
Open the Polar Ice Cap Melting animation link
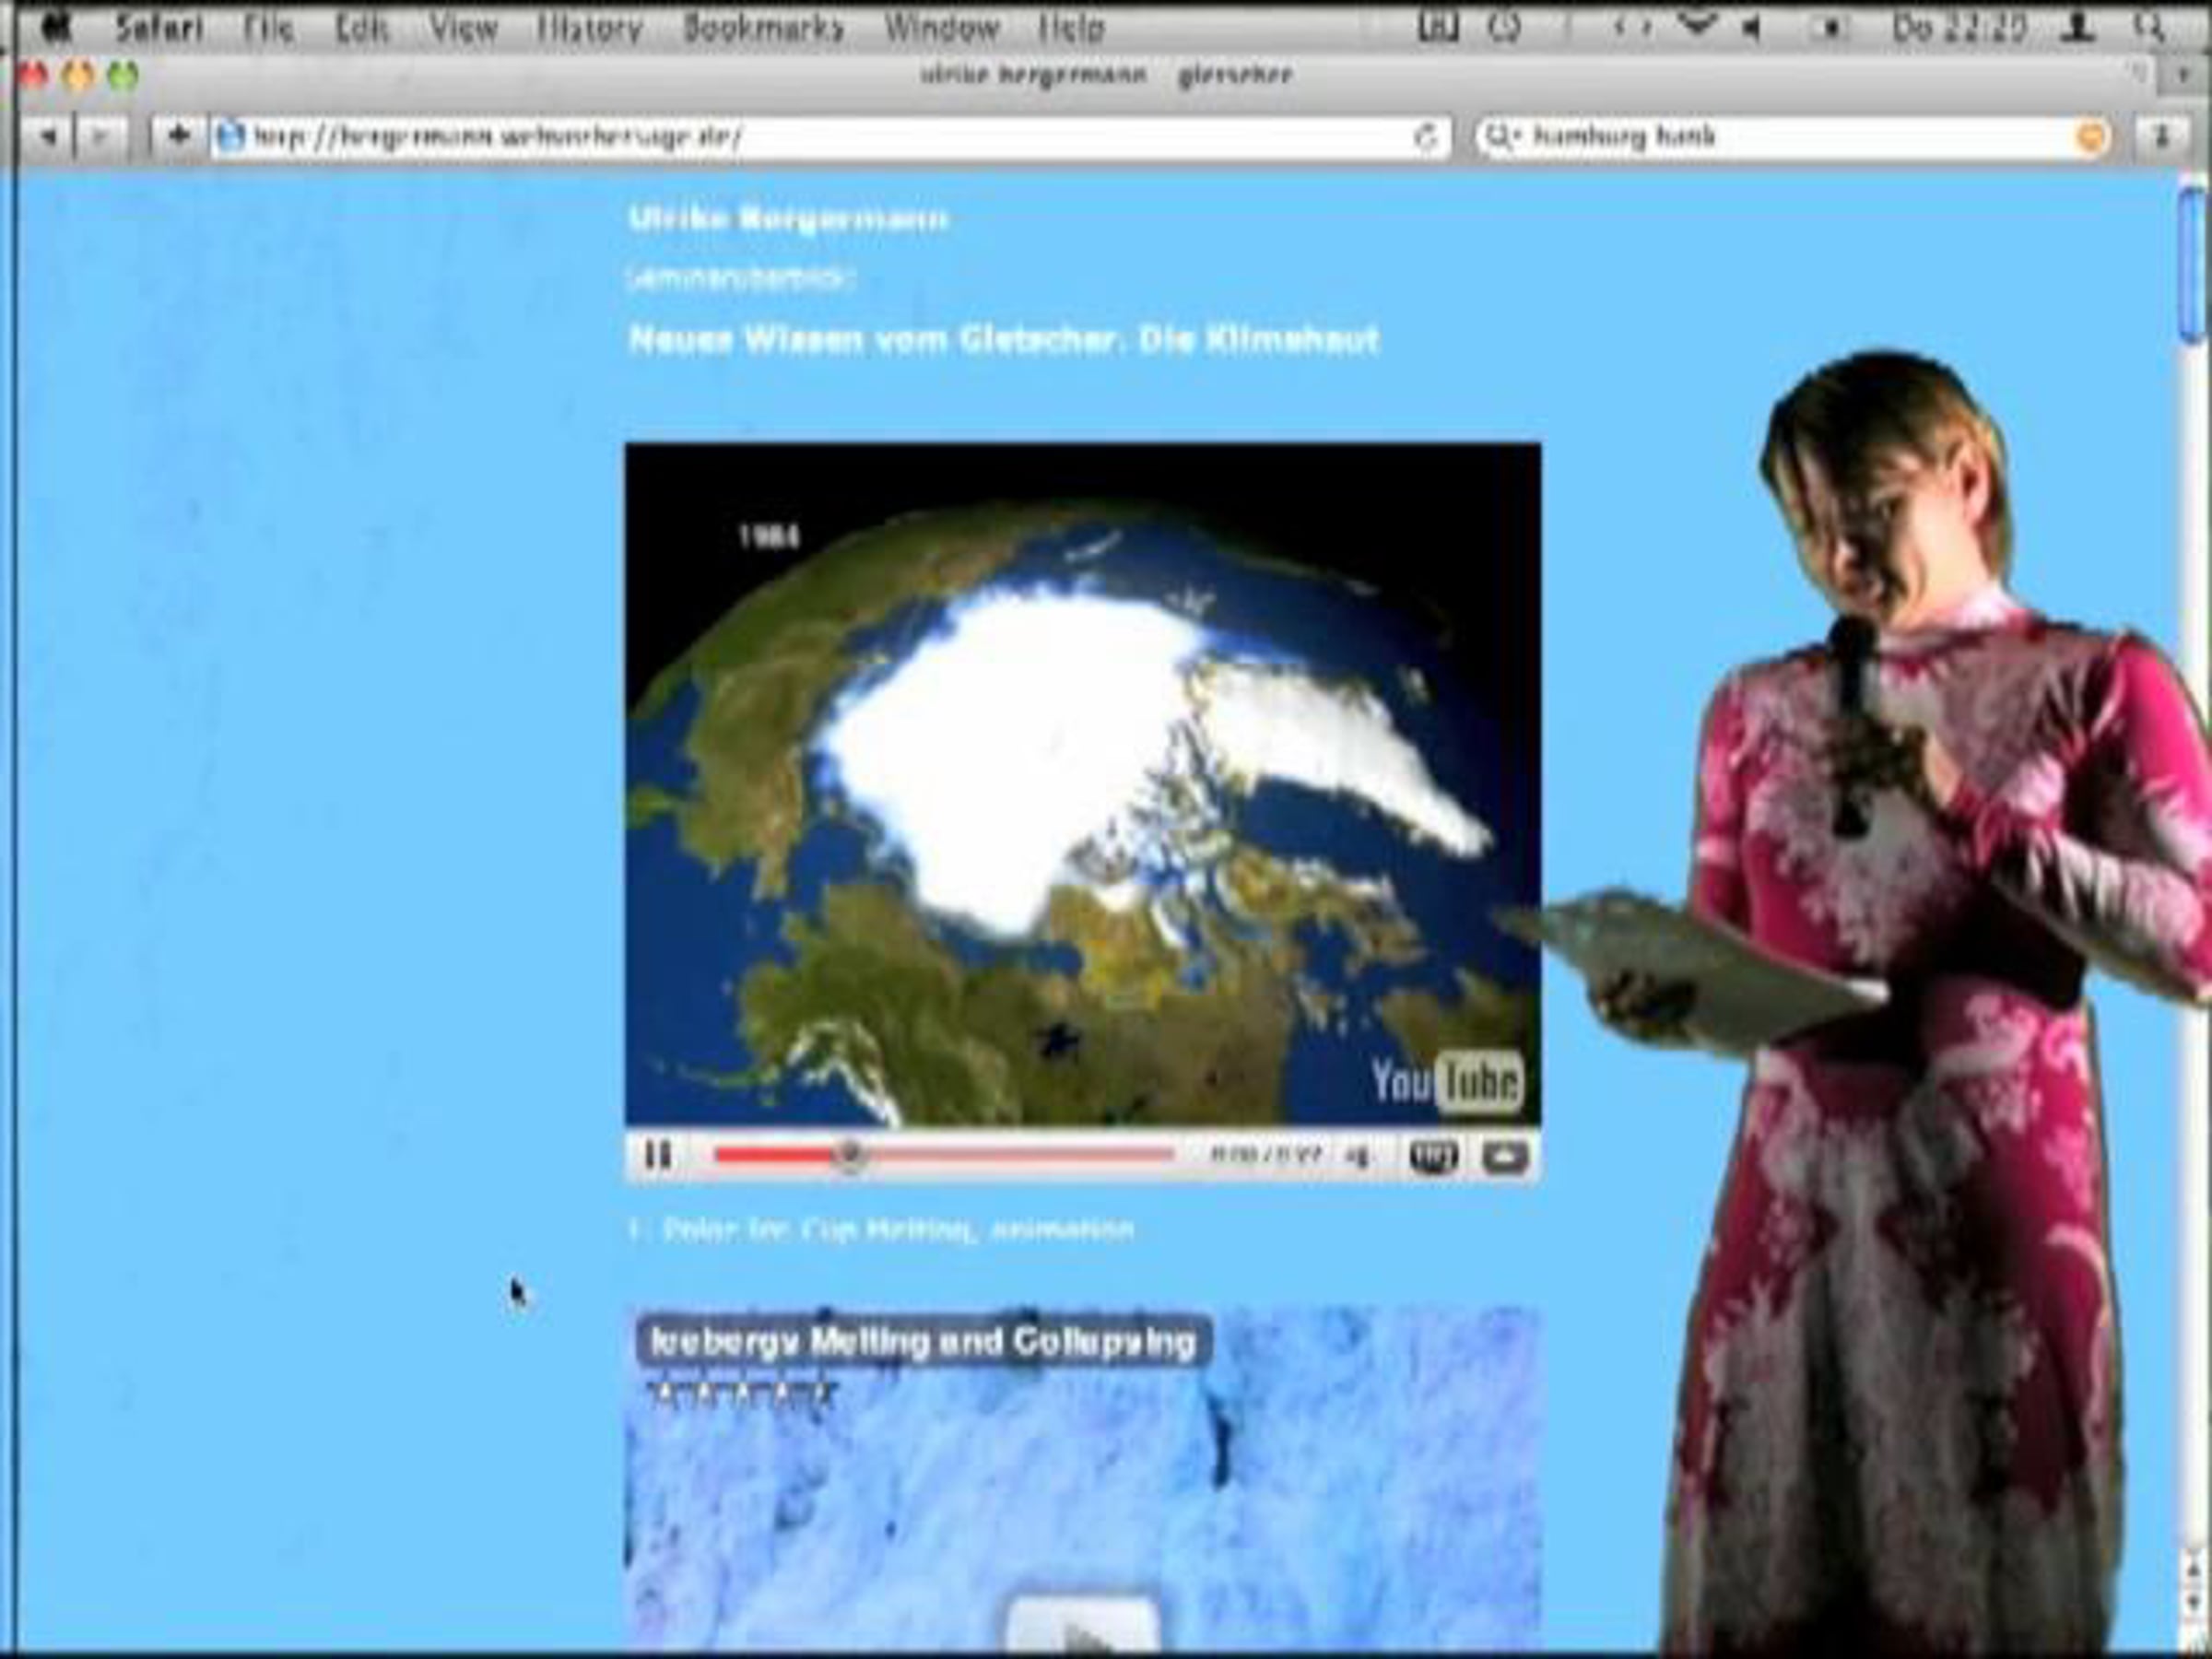(x=897, y=1229)
